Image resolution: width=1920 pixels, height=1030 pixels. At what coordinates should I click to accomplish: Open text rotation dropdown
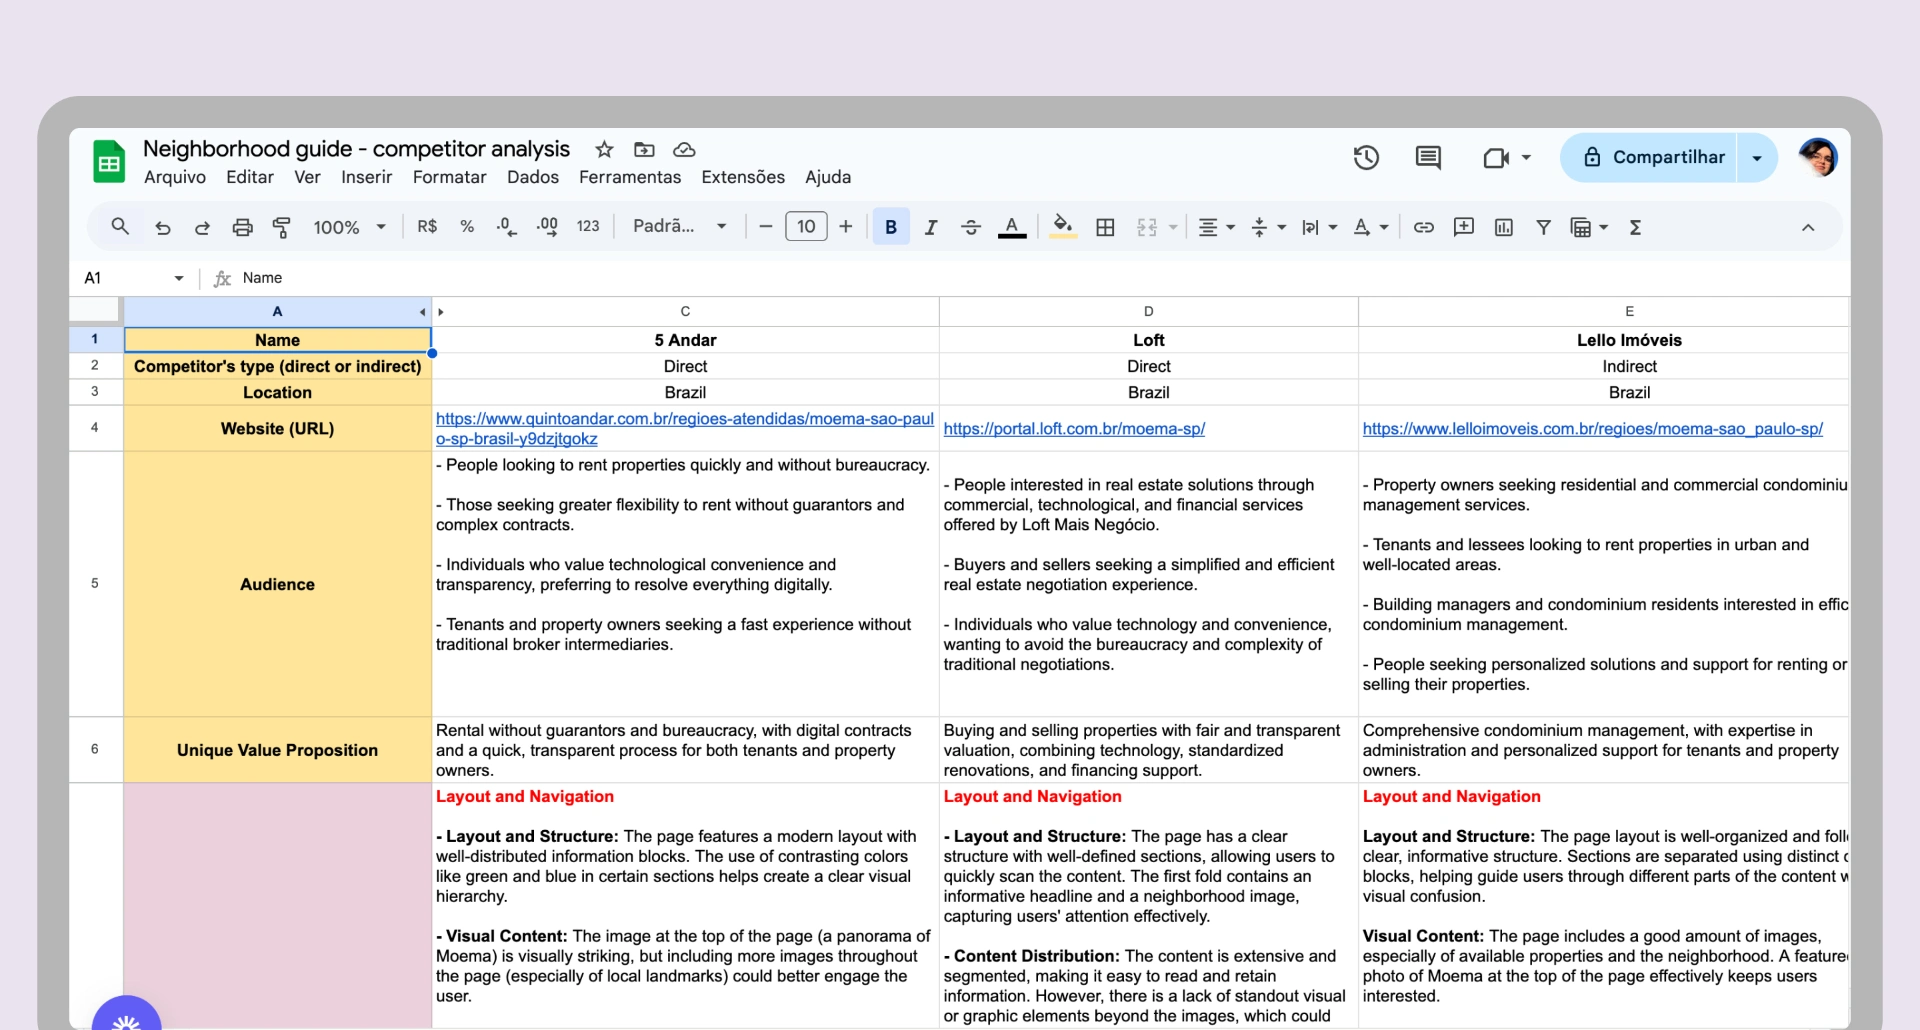(1370, 227)
